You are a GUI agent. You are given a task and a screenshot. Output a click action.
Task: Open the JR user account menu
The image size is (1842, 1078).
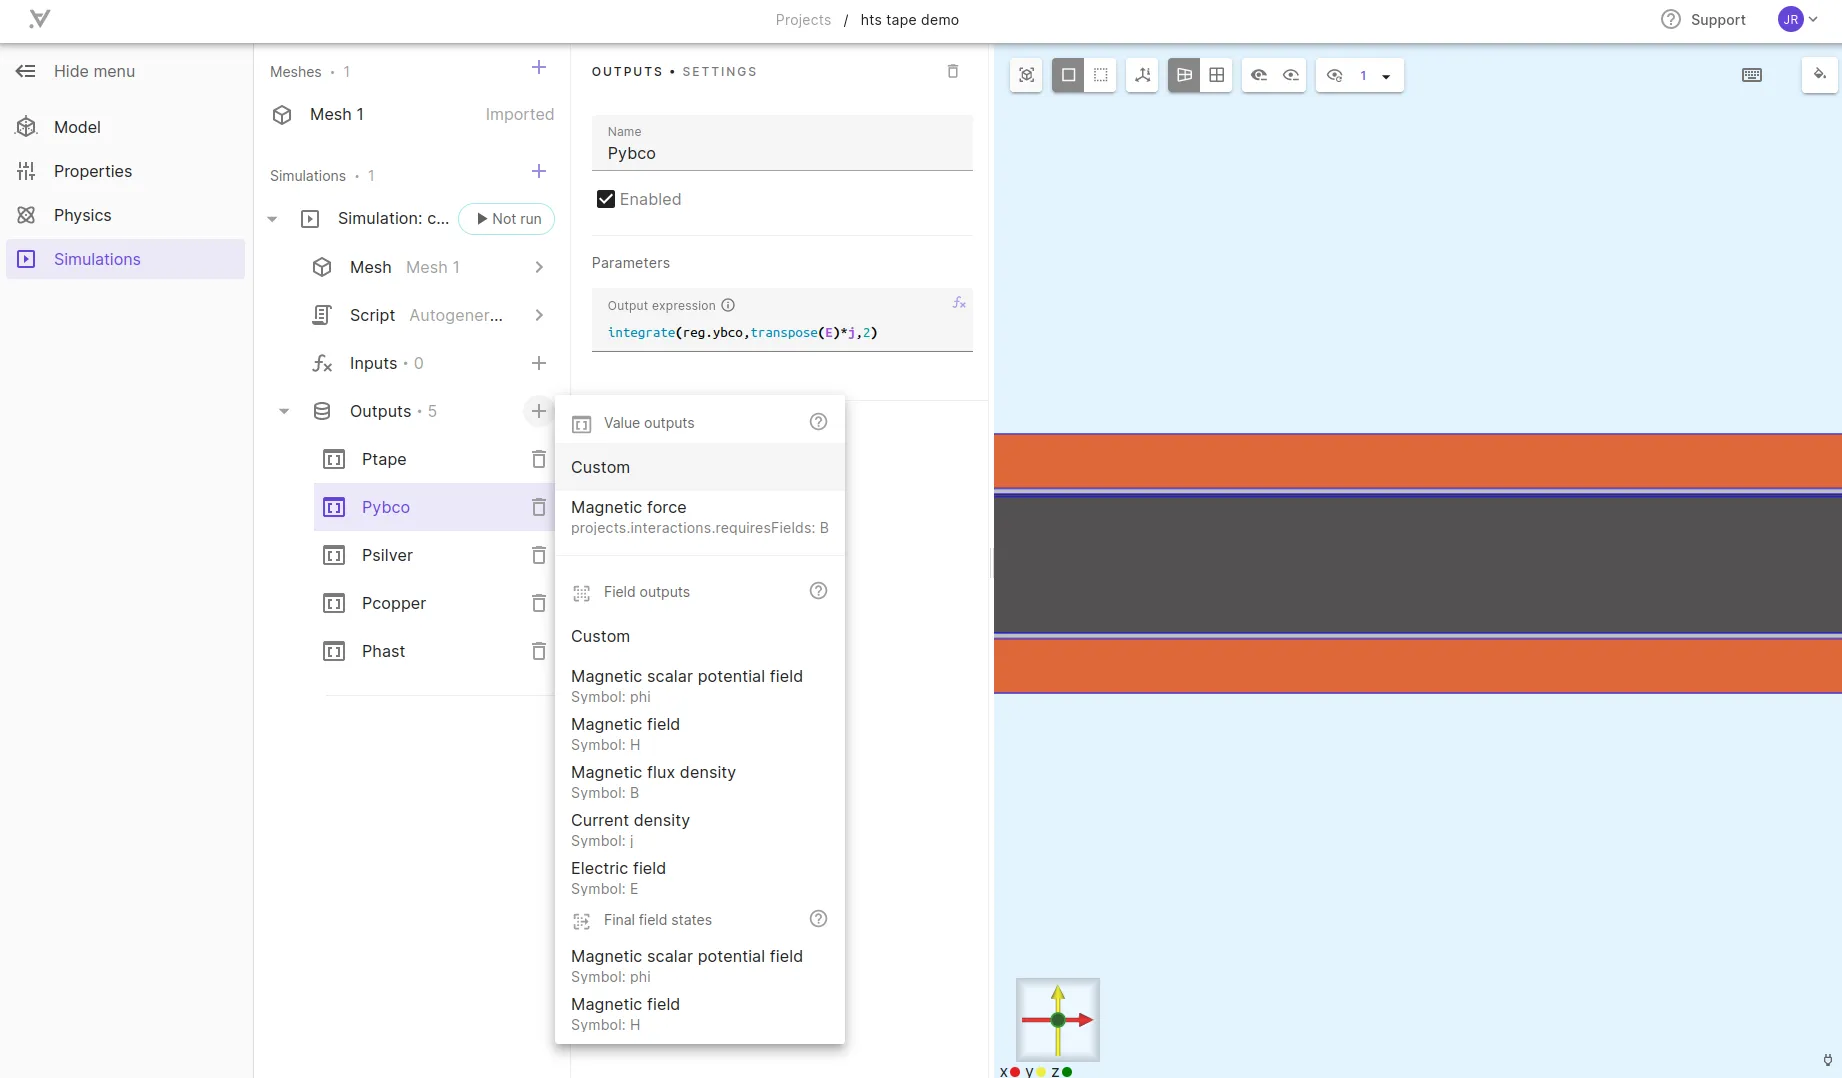pos(1797,19)
